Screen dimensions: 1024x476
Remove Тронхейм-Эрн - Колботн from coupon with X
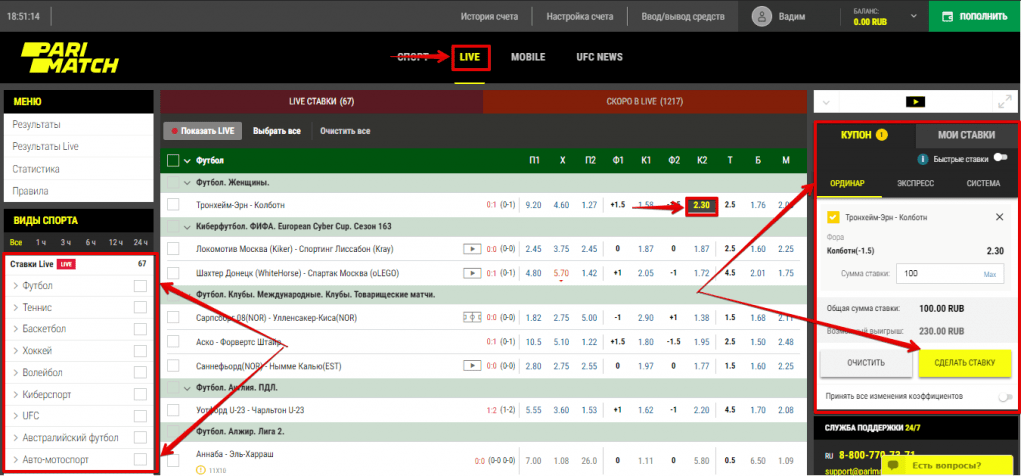click(x=999, y=217)
